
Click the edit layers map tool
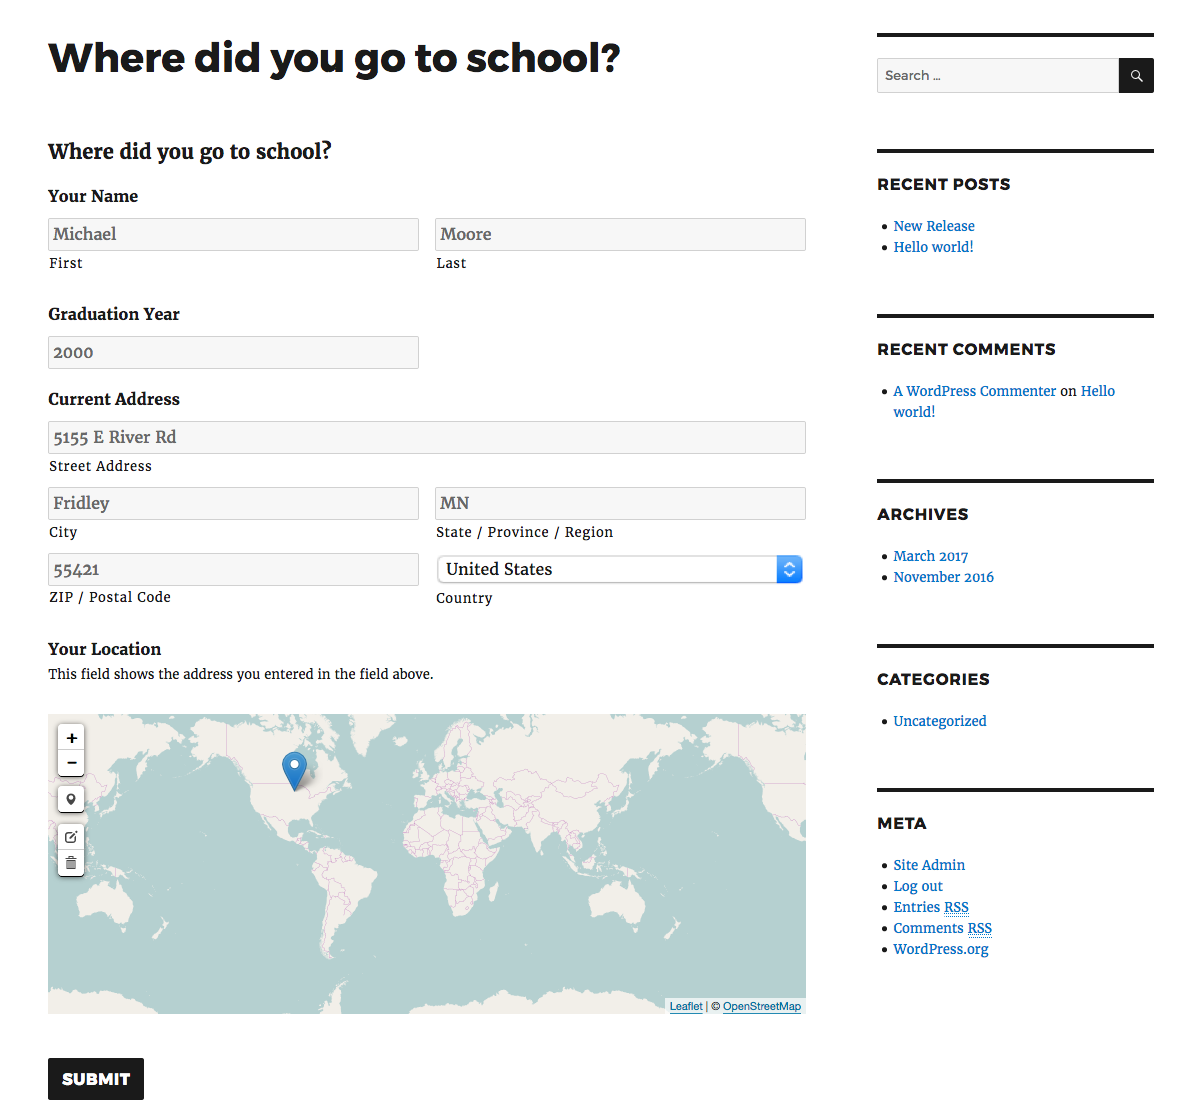pos(71,837)
